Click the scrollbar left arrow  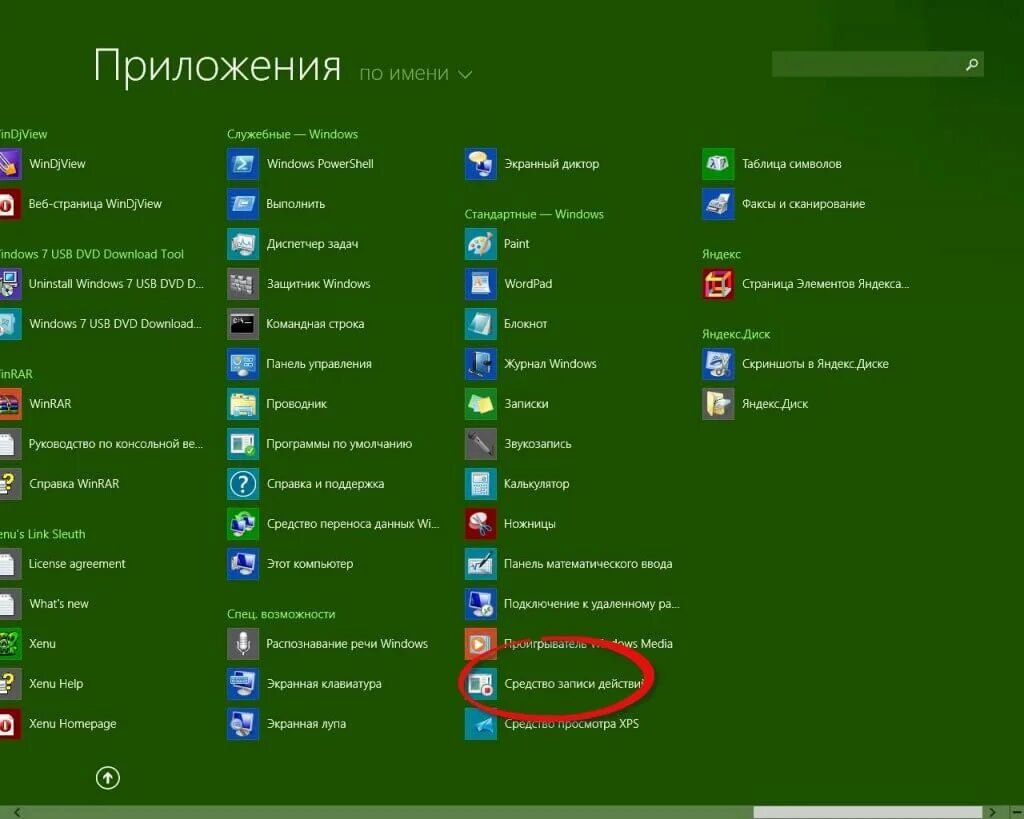point(17,812)
